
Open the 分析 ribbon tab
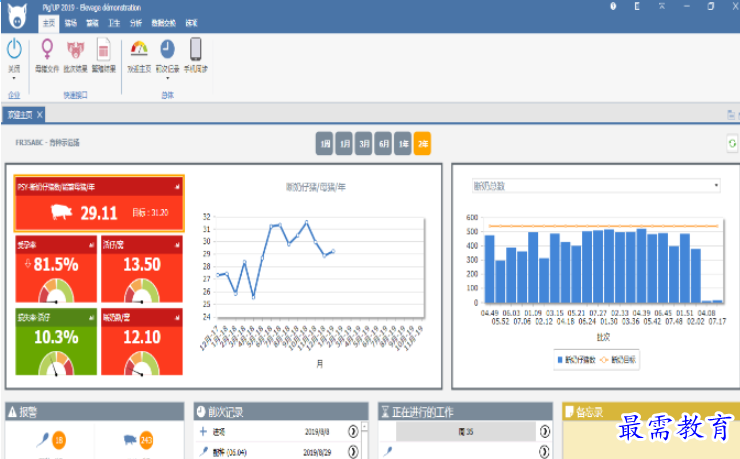point(136,23)
